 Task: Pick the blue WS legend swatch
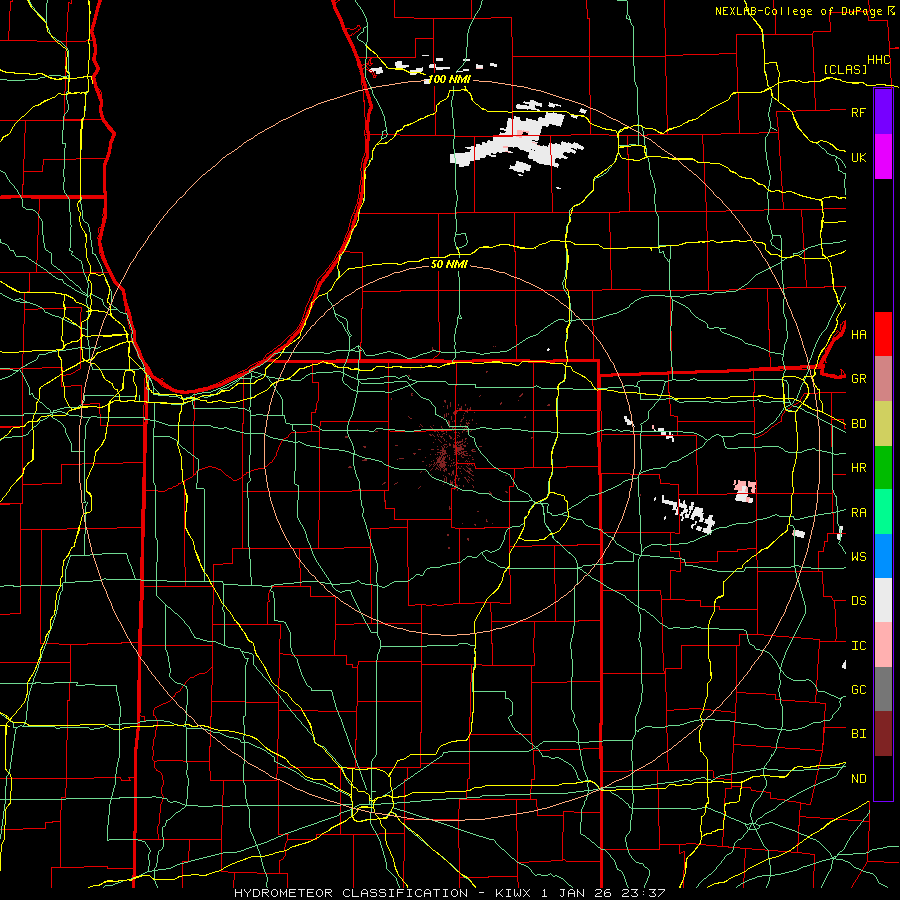883,556
